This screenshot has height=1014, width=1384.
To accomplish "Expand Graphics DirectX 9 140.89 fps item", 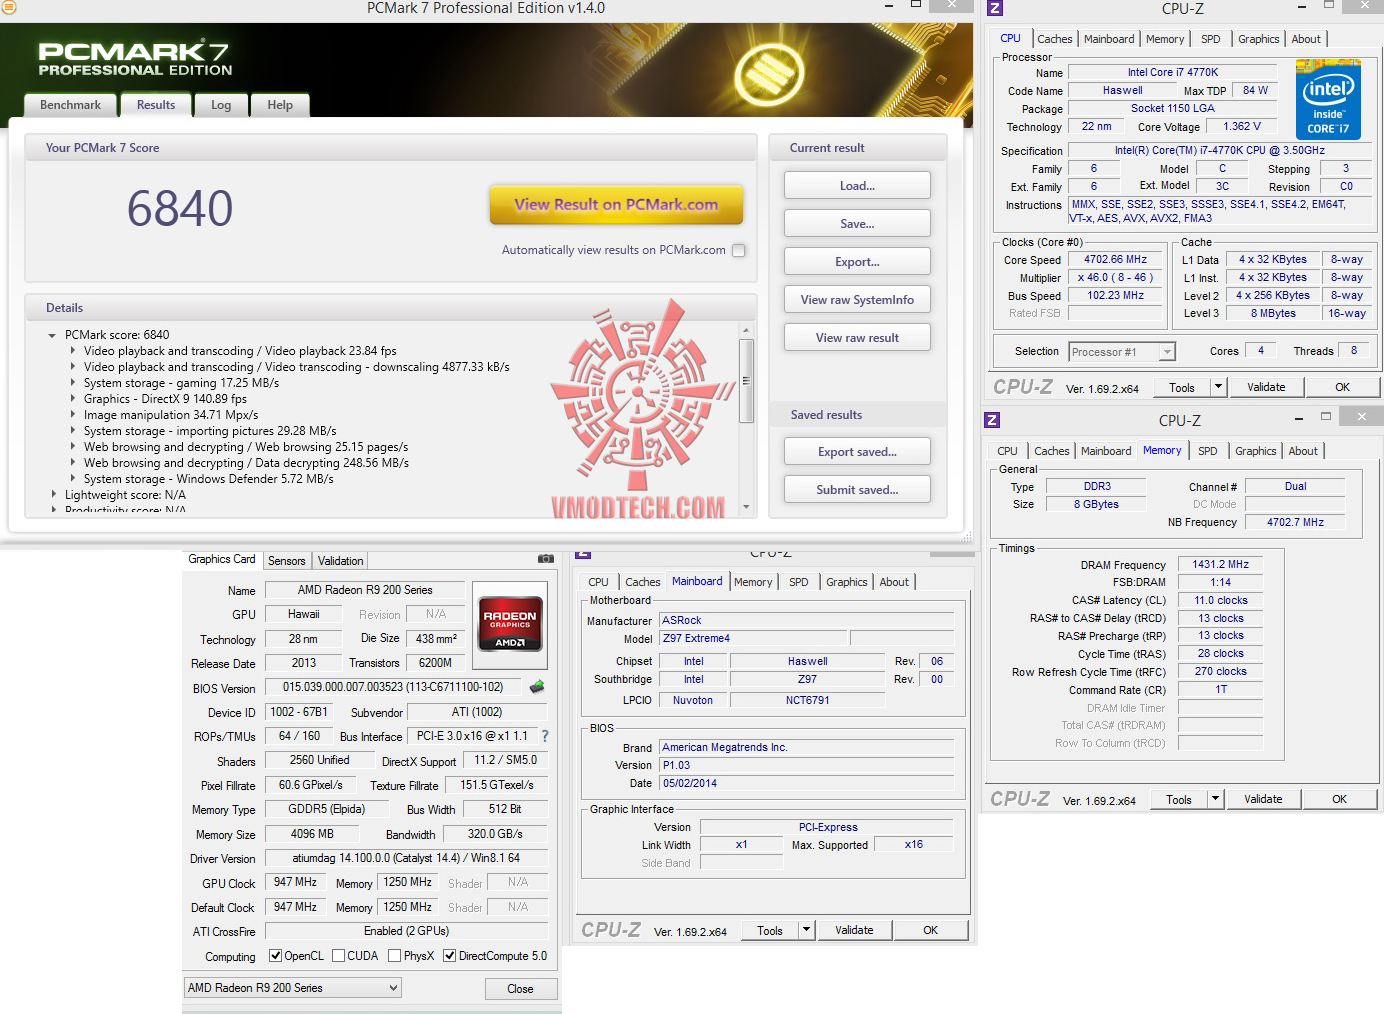I will pyautogui.click(x=73, y=399).
